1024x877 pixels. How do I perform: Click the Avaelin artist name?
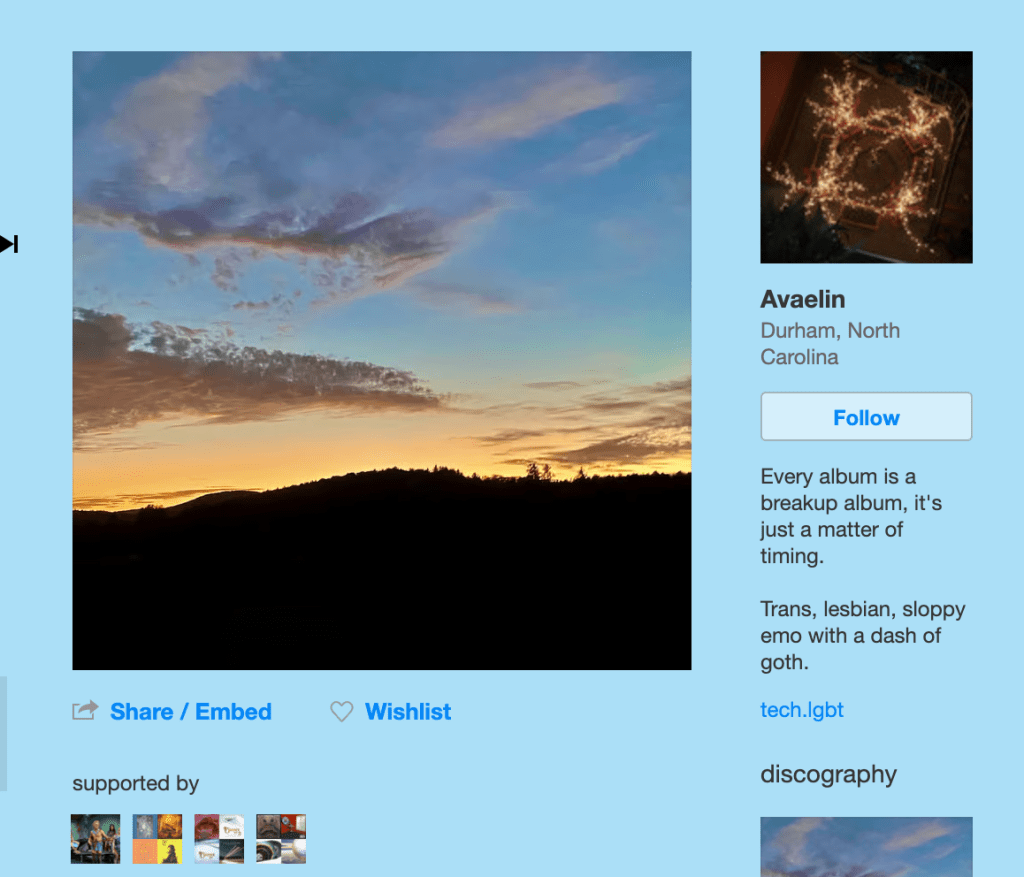[x=803, y=299]
